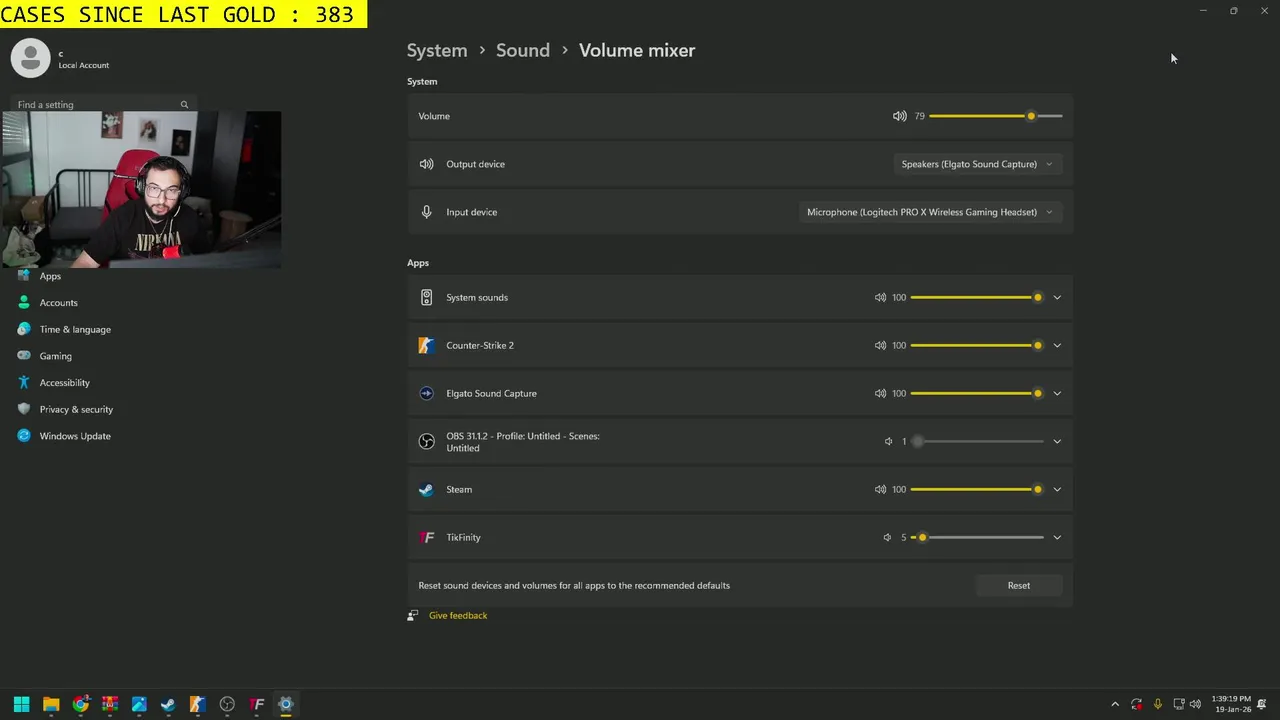Open the Input device microphone dropdown

929,212
